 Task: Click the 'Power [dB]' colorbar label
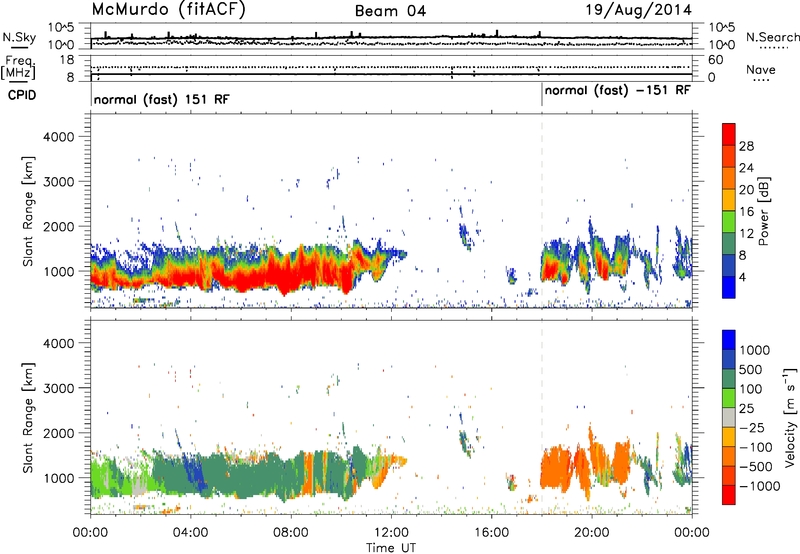[763, 211]
